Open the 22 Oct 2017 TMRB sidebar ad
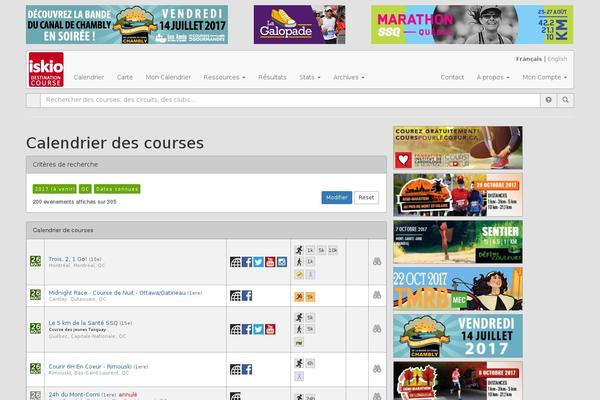600x400 pixels. (x=458, y=289)
